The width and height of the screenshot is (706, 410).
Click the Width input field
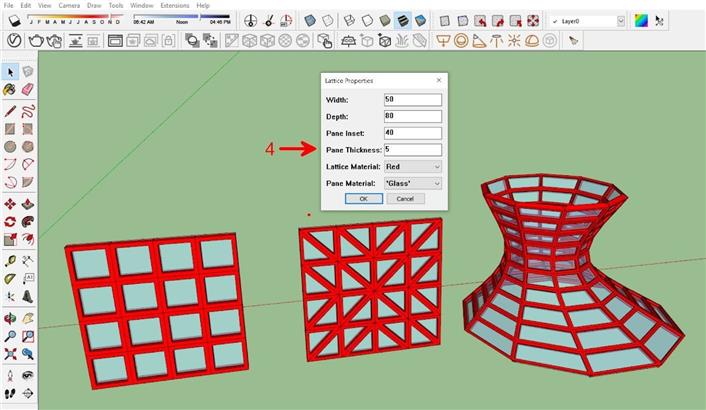point(413,99)
